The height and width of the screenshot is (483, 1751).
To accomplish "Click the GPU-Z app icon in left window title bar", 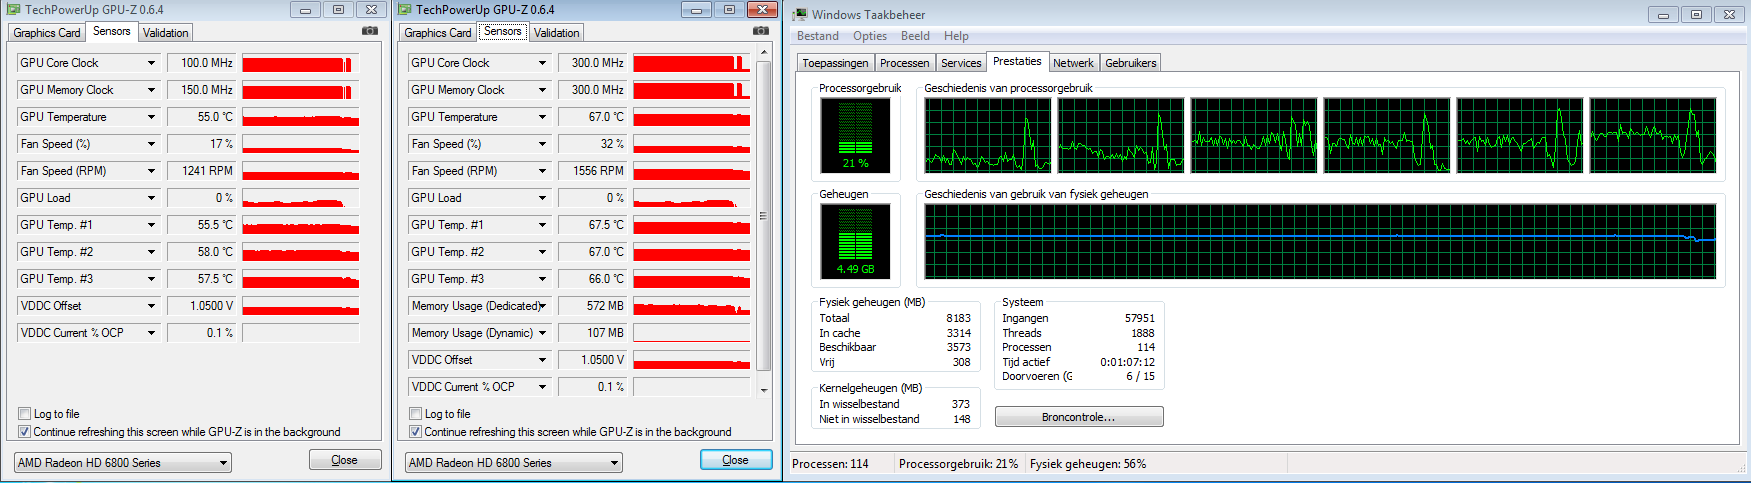I will tap(13, 9).
